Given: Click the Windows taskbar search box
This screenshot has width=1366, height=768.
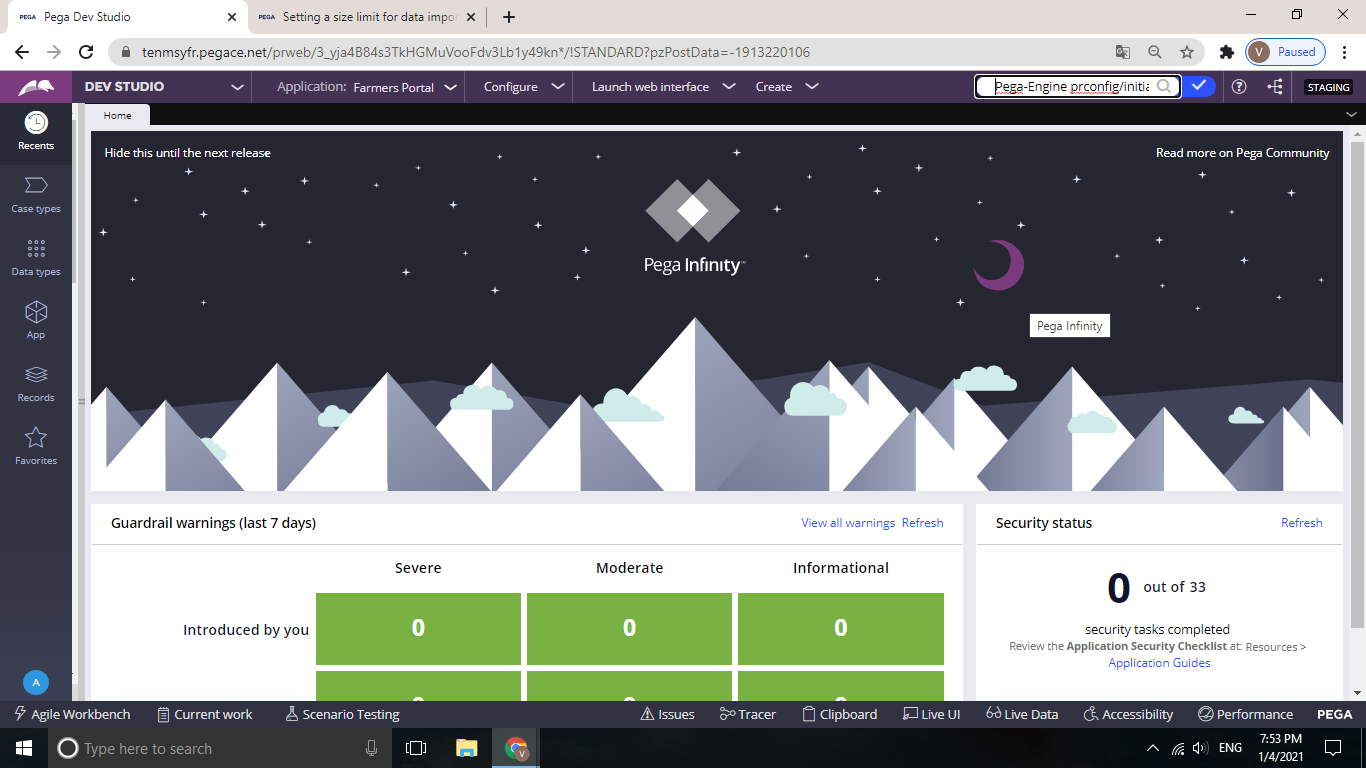Looking at the screenshot, I should pos(220,748).
